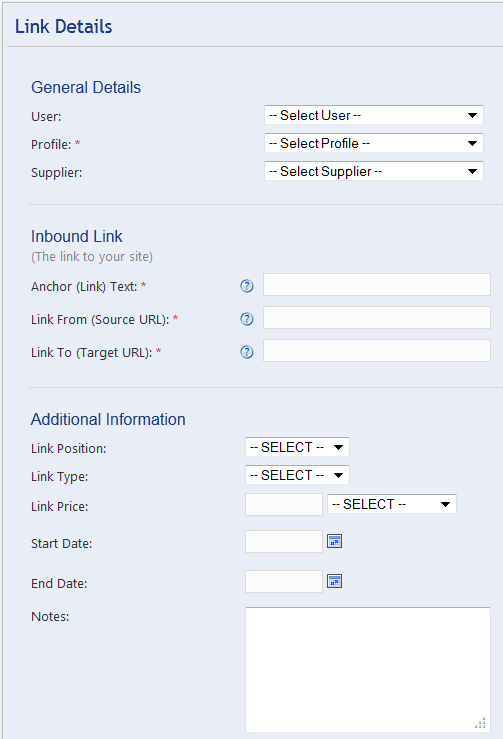
Task: Focus the Link Price amount field
Action: [x=284, y=505]
